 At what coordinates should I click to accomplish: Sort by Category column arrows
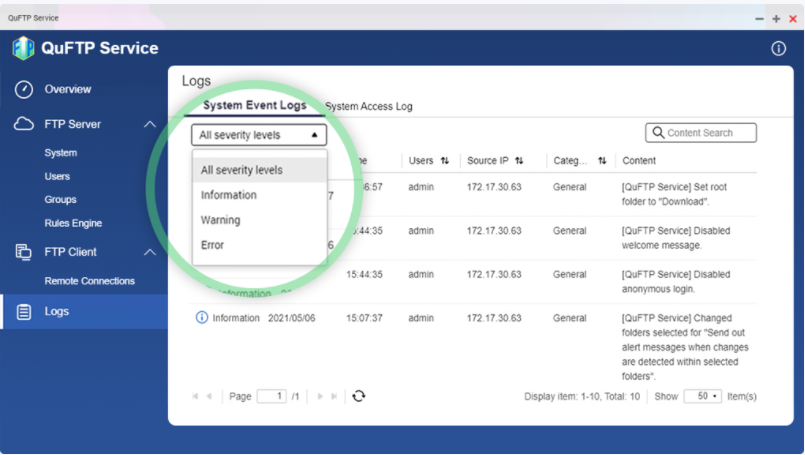(x=602, y=161)
